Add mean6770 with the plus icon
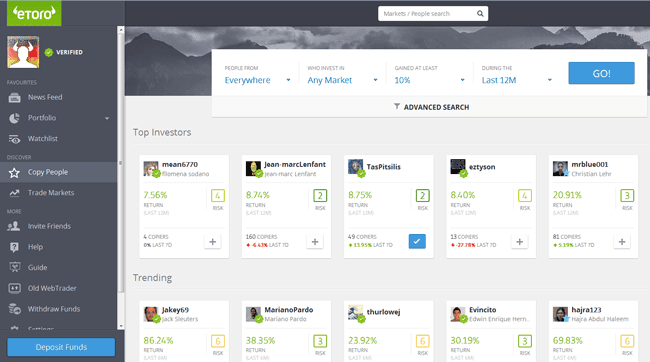 213,242
